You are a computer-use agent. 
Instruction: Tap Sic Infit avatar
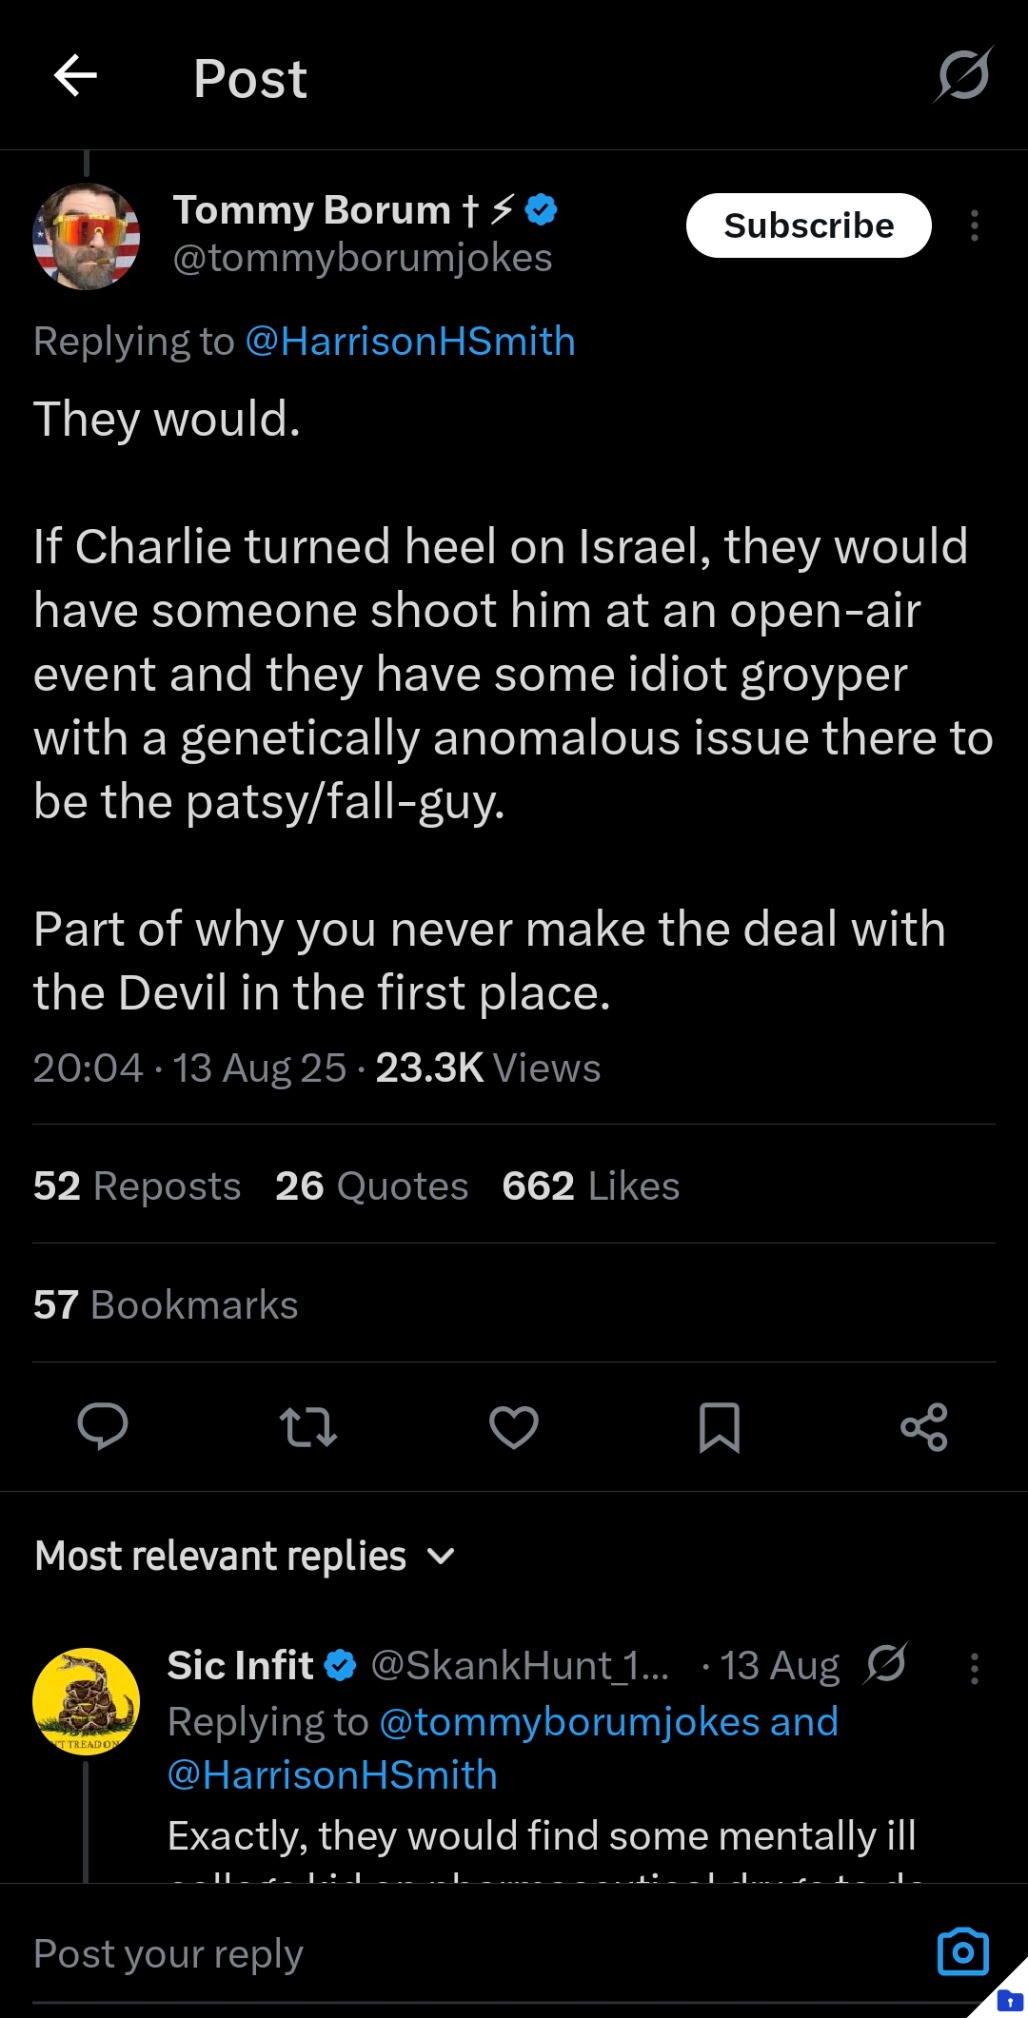click(x=86, y=1701)
